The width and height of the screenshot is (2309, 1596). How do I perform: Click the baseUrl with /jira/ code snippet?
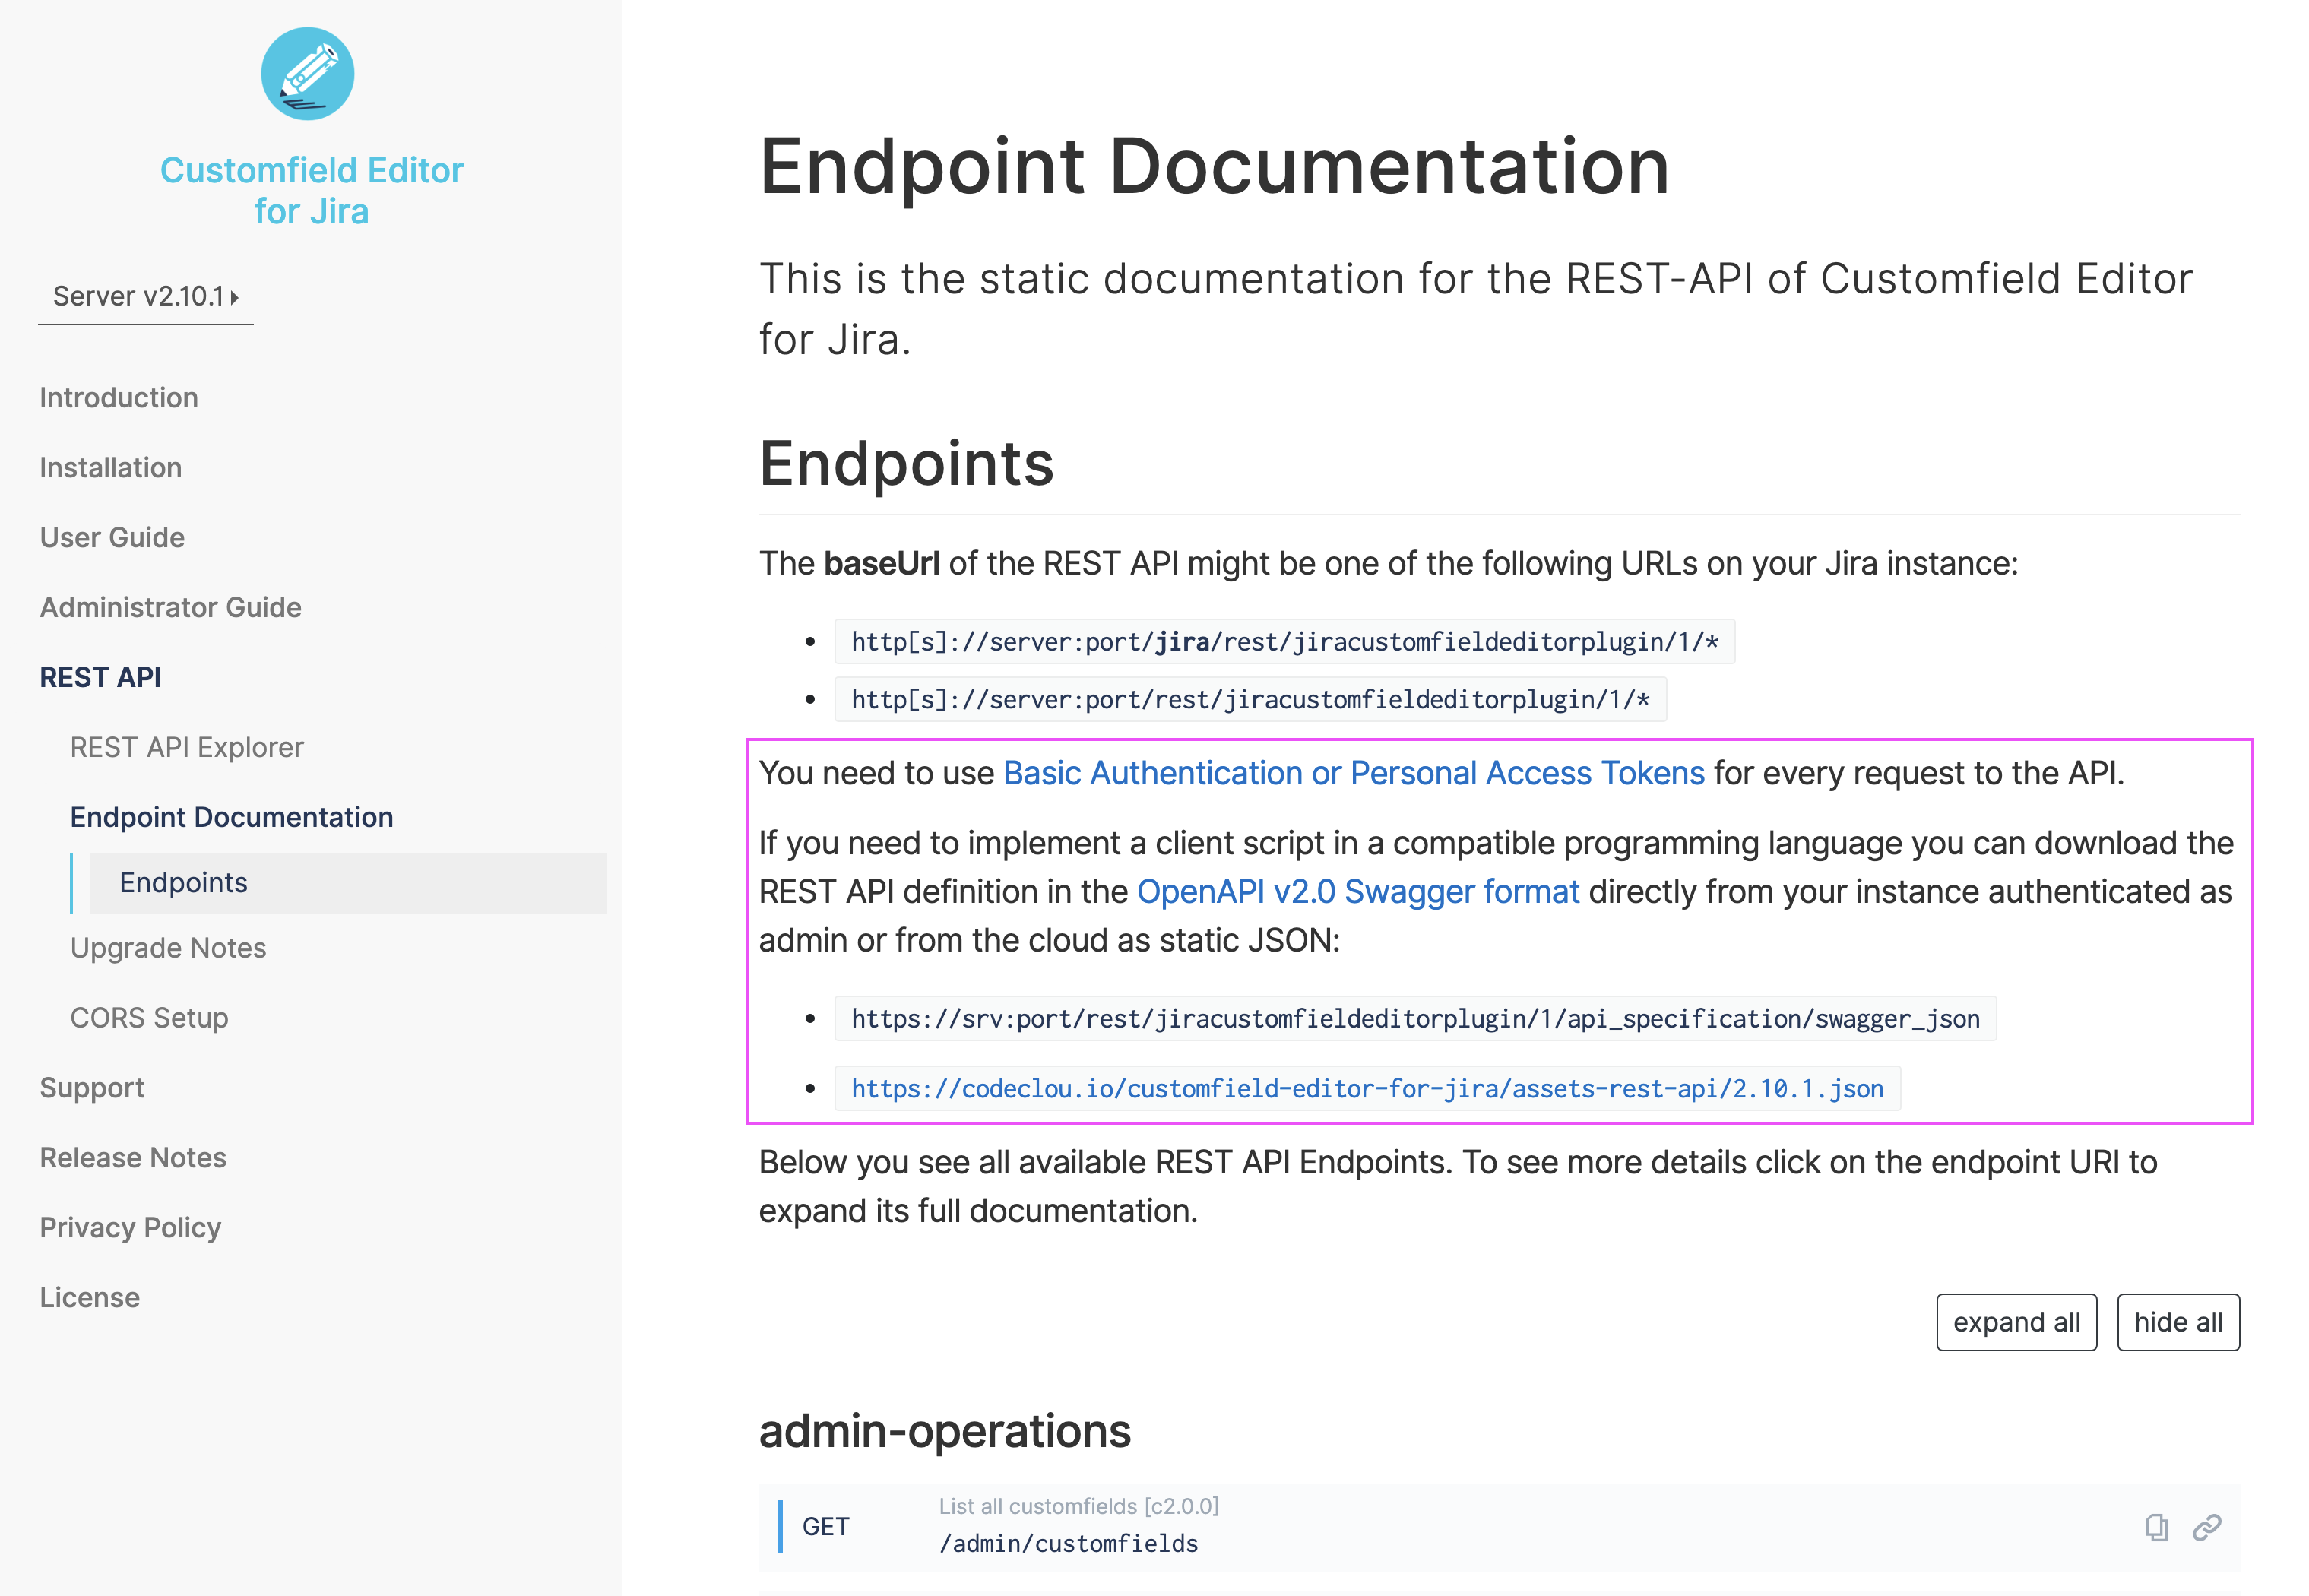tap(1284, 641)
